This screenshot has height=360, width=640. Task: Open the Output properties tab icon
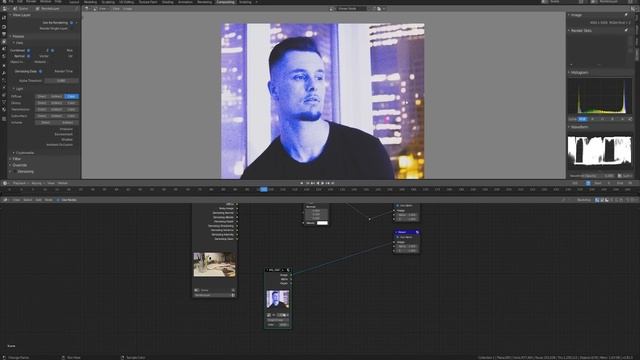[4, 34]
